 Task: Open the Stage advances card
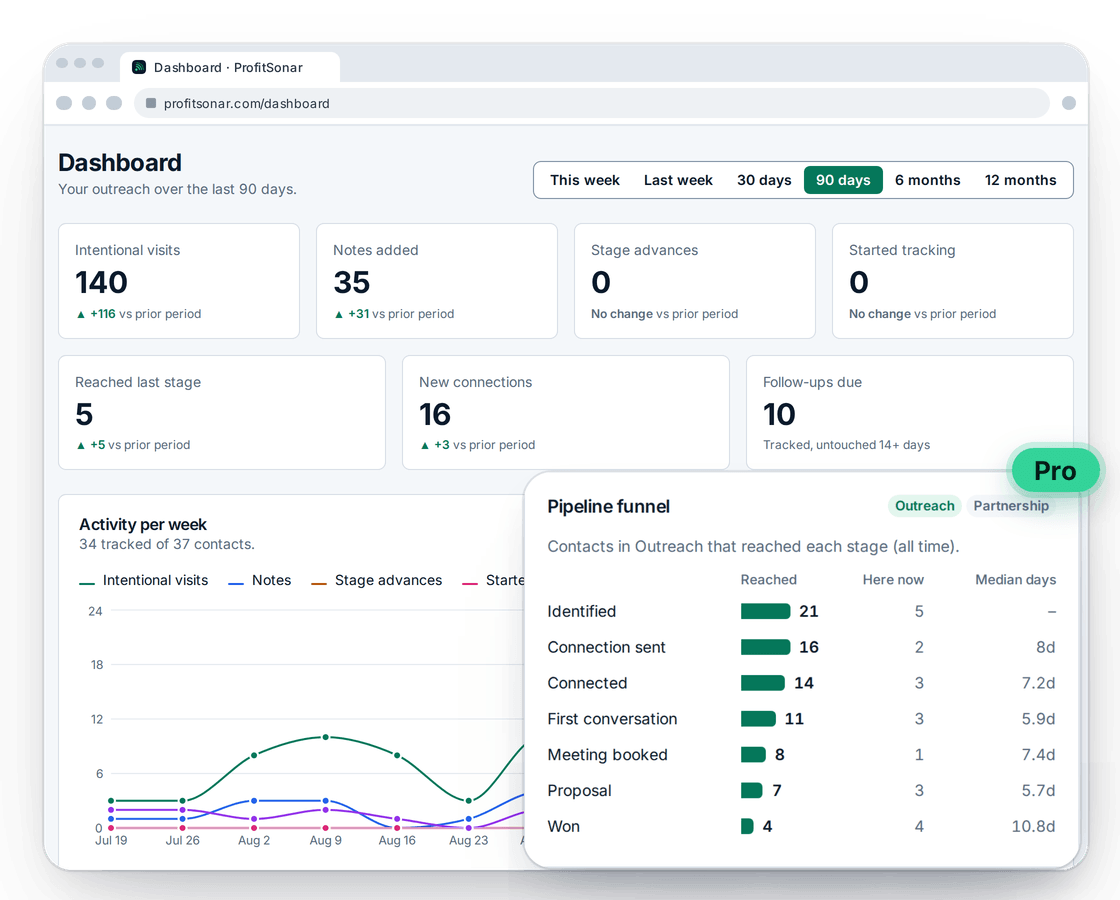pos(694,281)
